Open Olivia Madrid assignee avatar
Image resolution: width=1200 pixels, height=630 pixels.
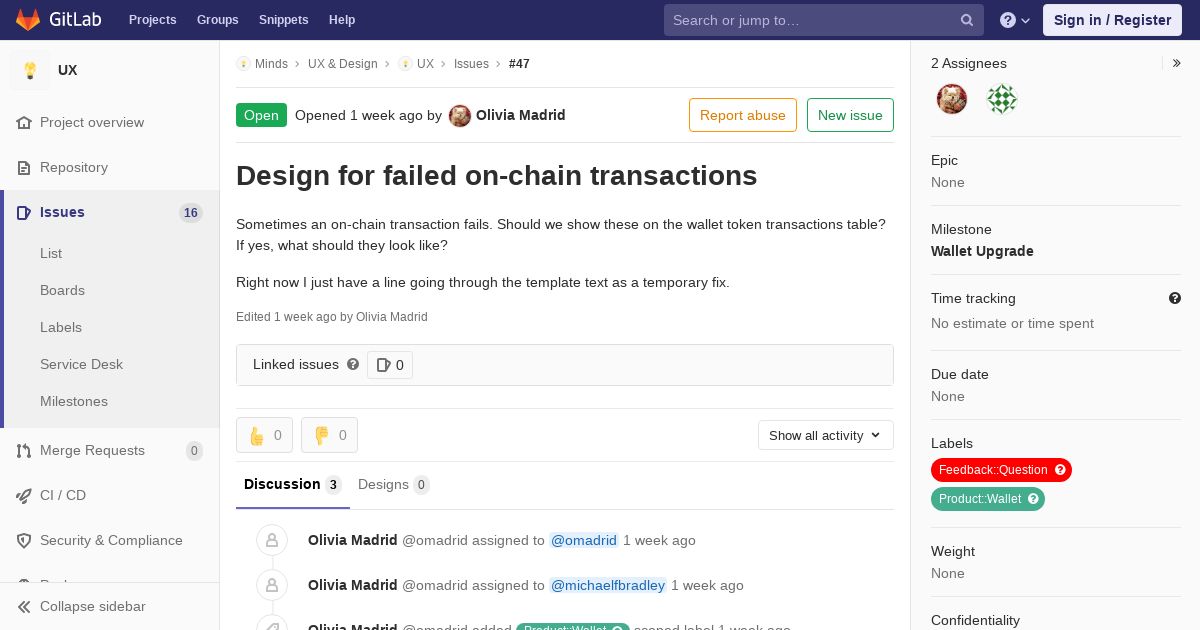(x=952, y=99)
